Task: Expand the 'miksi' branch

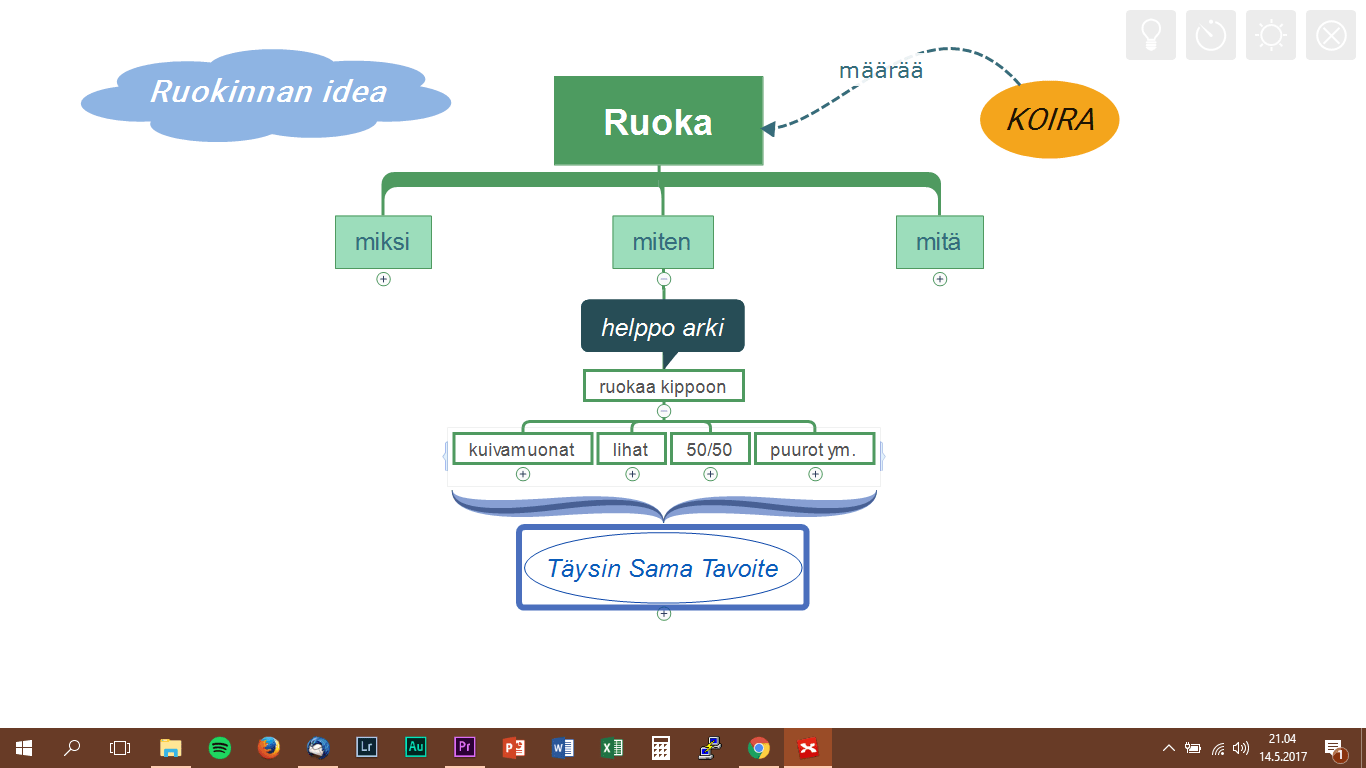Action: (x=383, y=279)
